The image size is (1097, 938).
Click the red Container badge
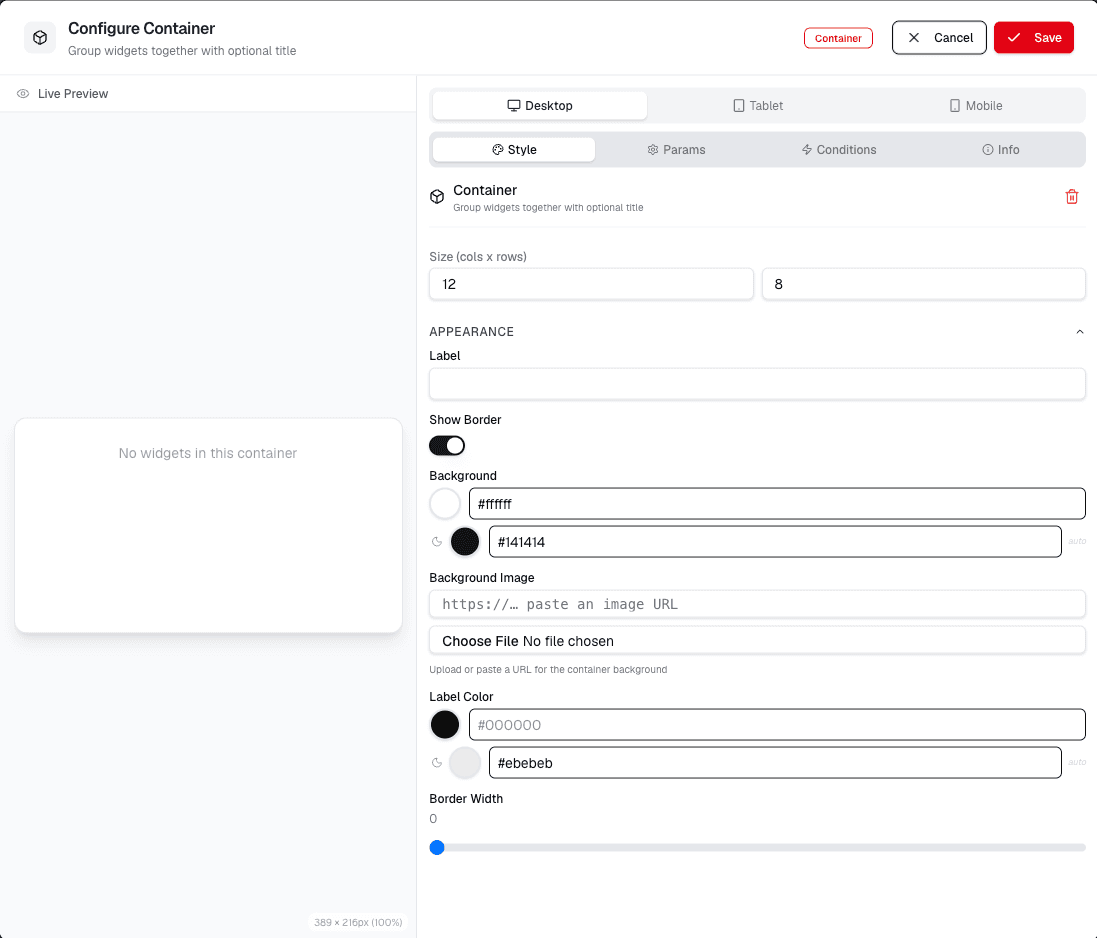click(838, 38)
